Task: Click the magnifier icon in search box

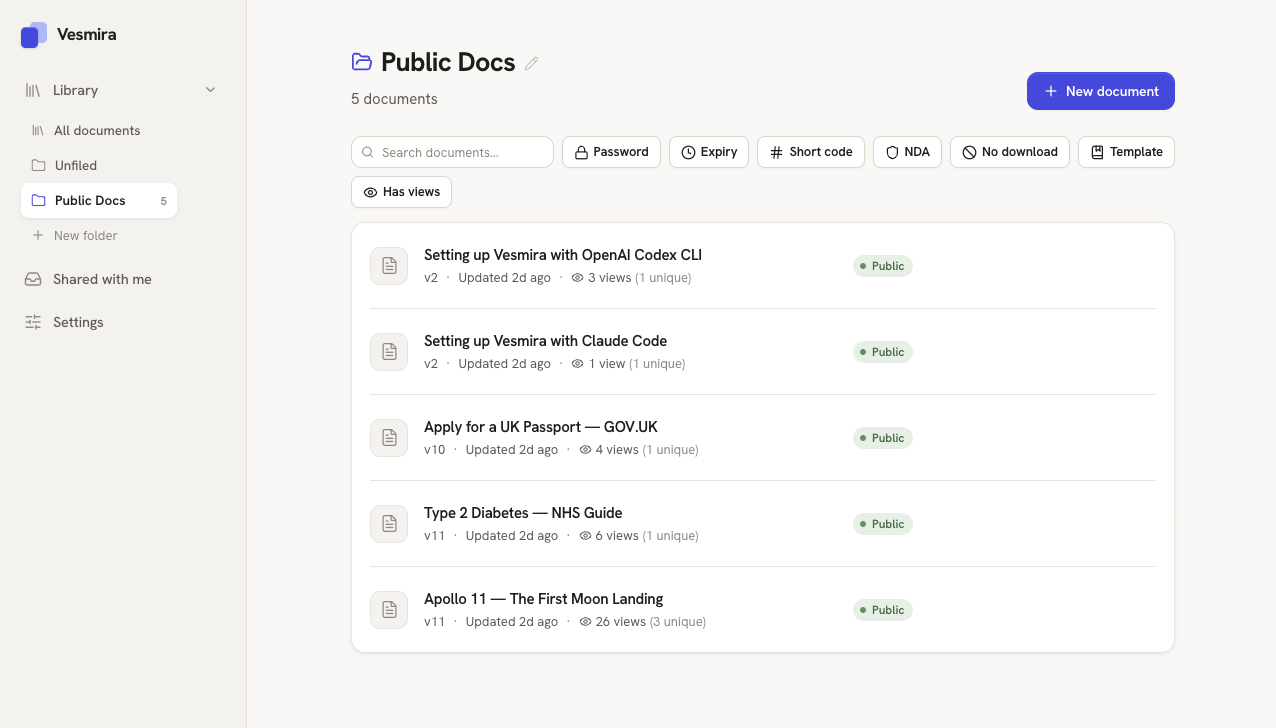Action: pyautogui.click(x=369, y=153)
